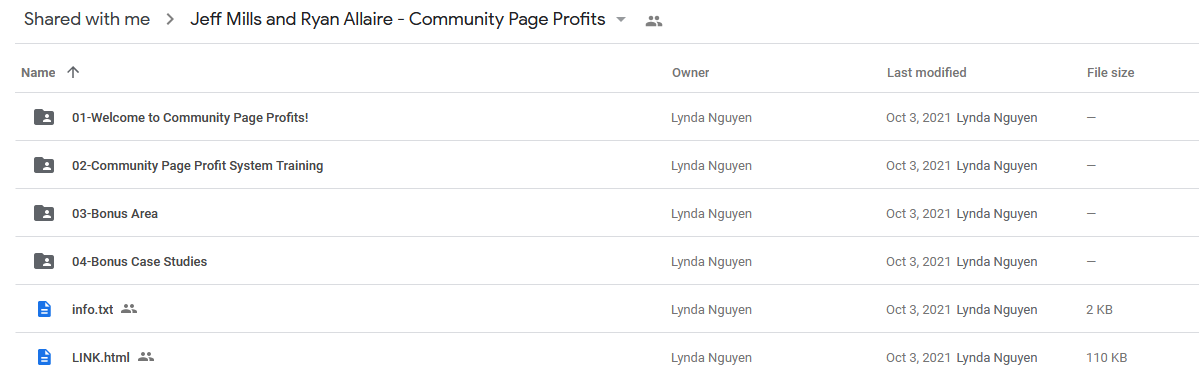This screenshot has height=378, width=1199.
Task: Click the shared people icon next to LINK.html
Action: (x=146, y=357)
